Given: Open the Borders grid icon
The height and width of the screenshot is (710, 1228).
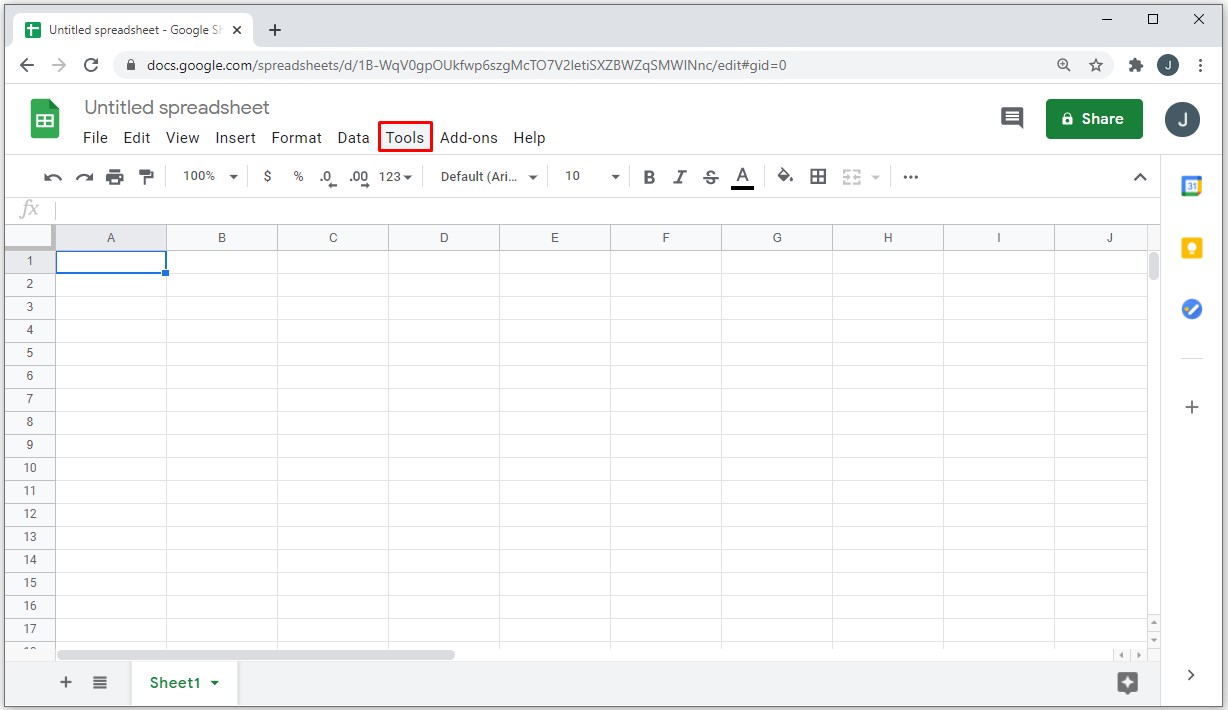Looking at the screenshot, I should (818, 177).
